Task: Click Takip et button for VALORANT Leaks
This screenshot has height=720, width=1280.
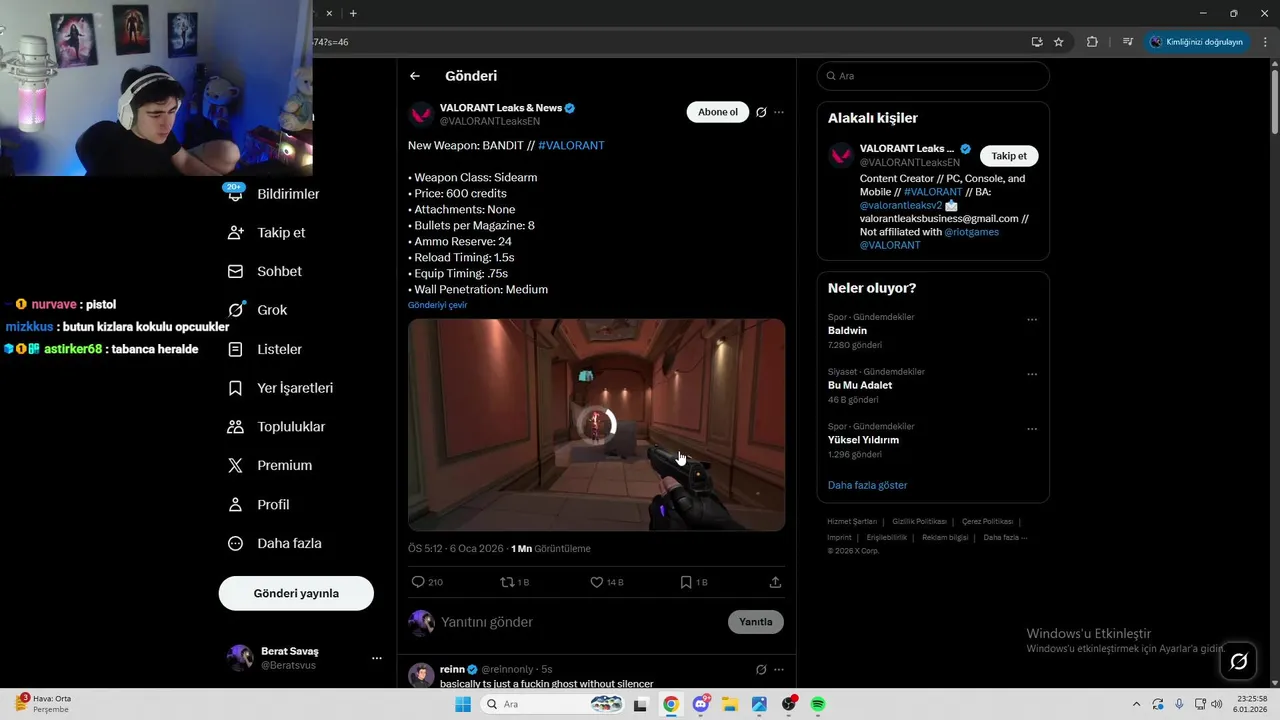Action: 1009,156
